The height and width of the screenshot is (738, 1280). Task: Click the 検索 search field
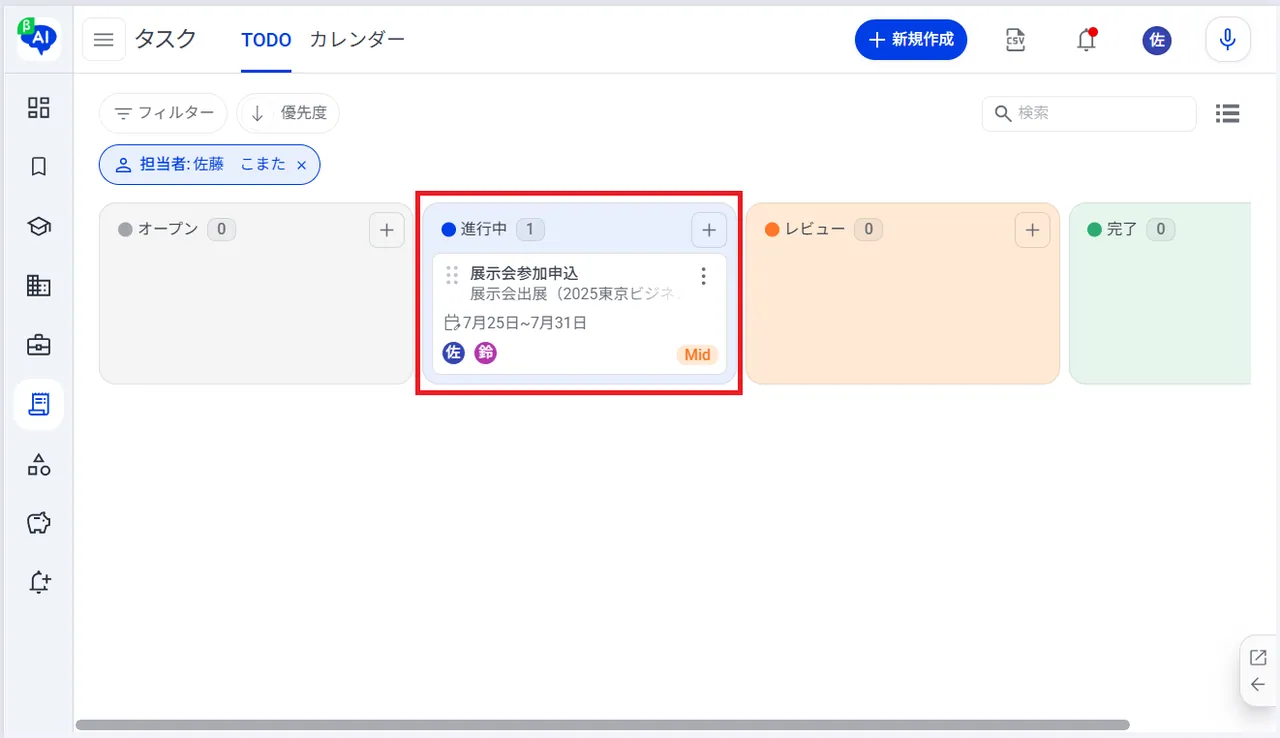[x=1089, y=114]
